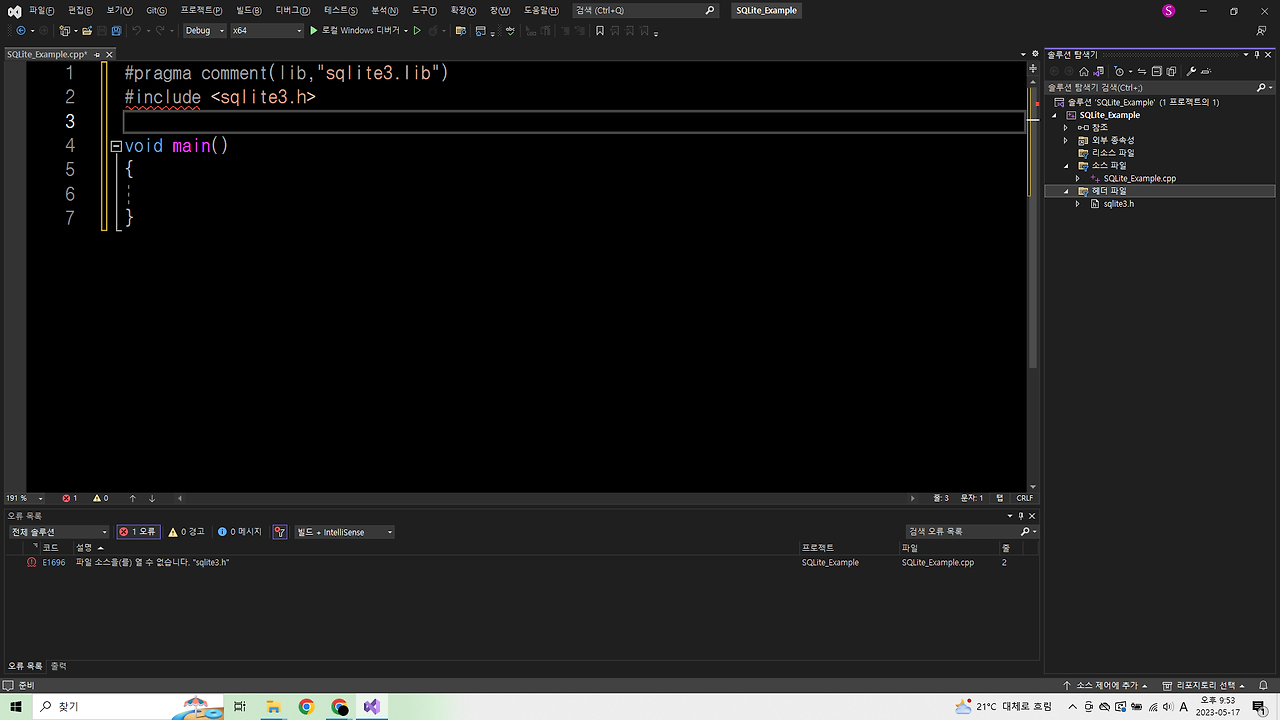
Task: Open the 프로젝트(P) menu
Action: tap(202, 10)
